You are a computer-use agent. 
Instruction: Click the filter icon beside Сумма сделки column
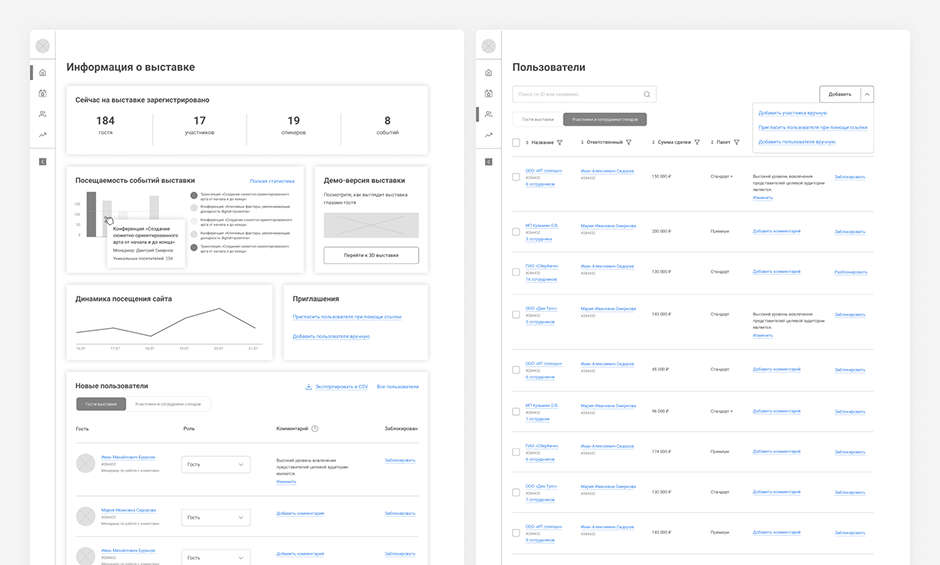click(x=697, y=143)
